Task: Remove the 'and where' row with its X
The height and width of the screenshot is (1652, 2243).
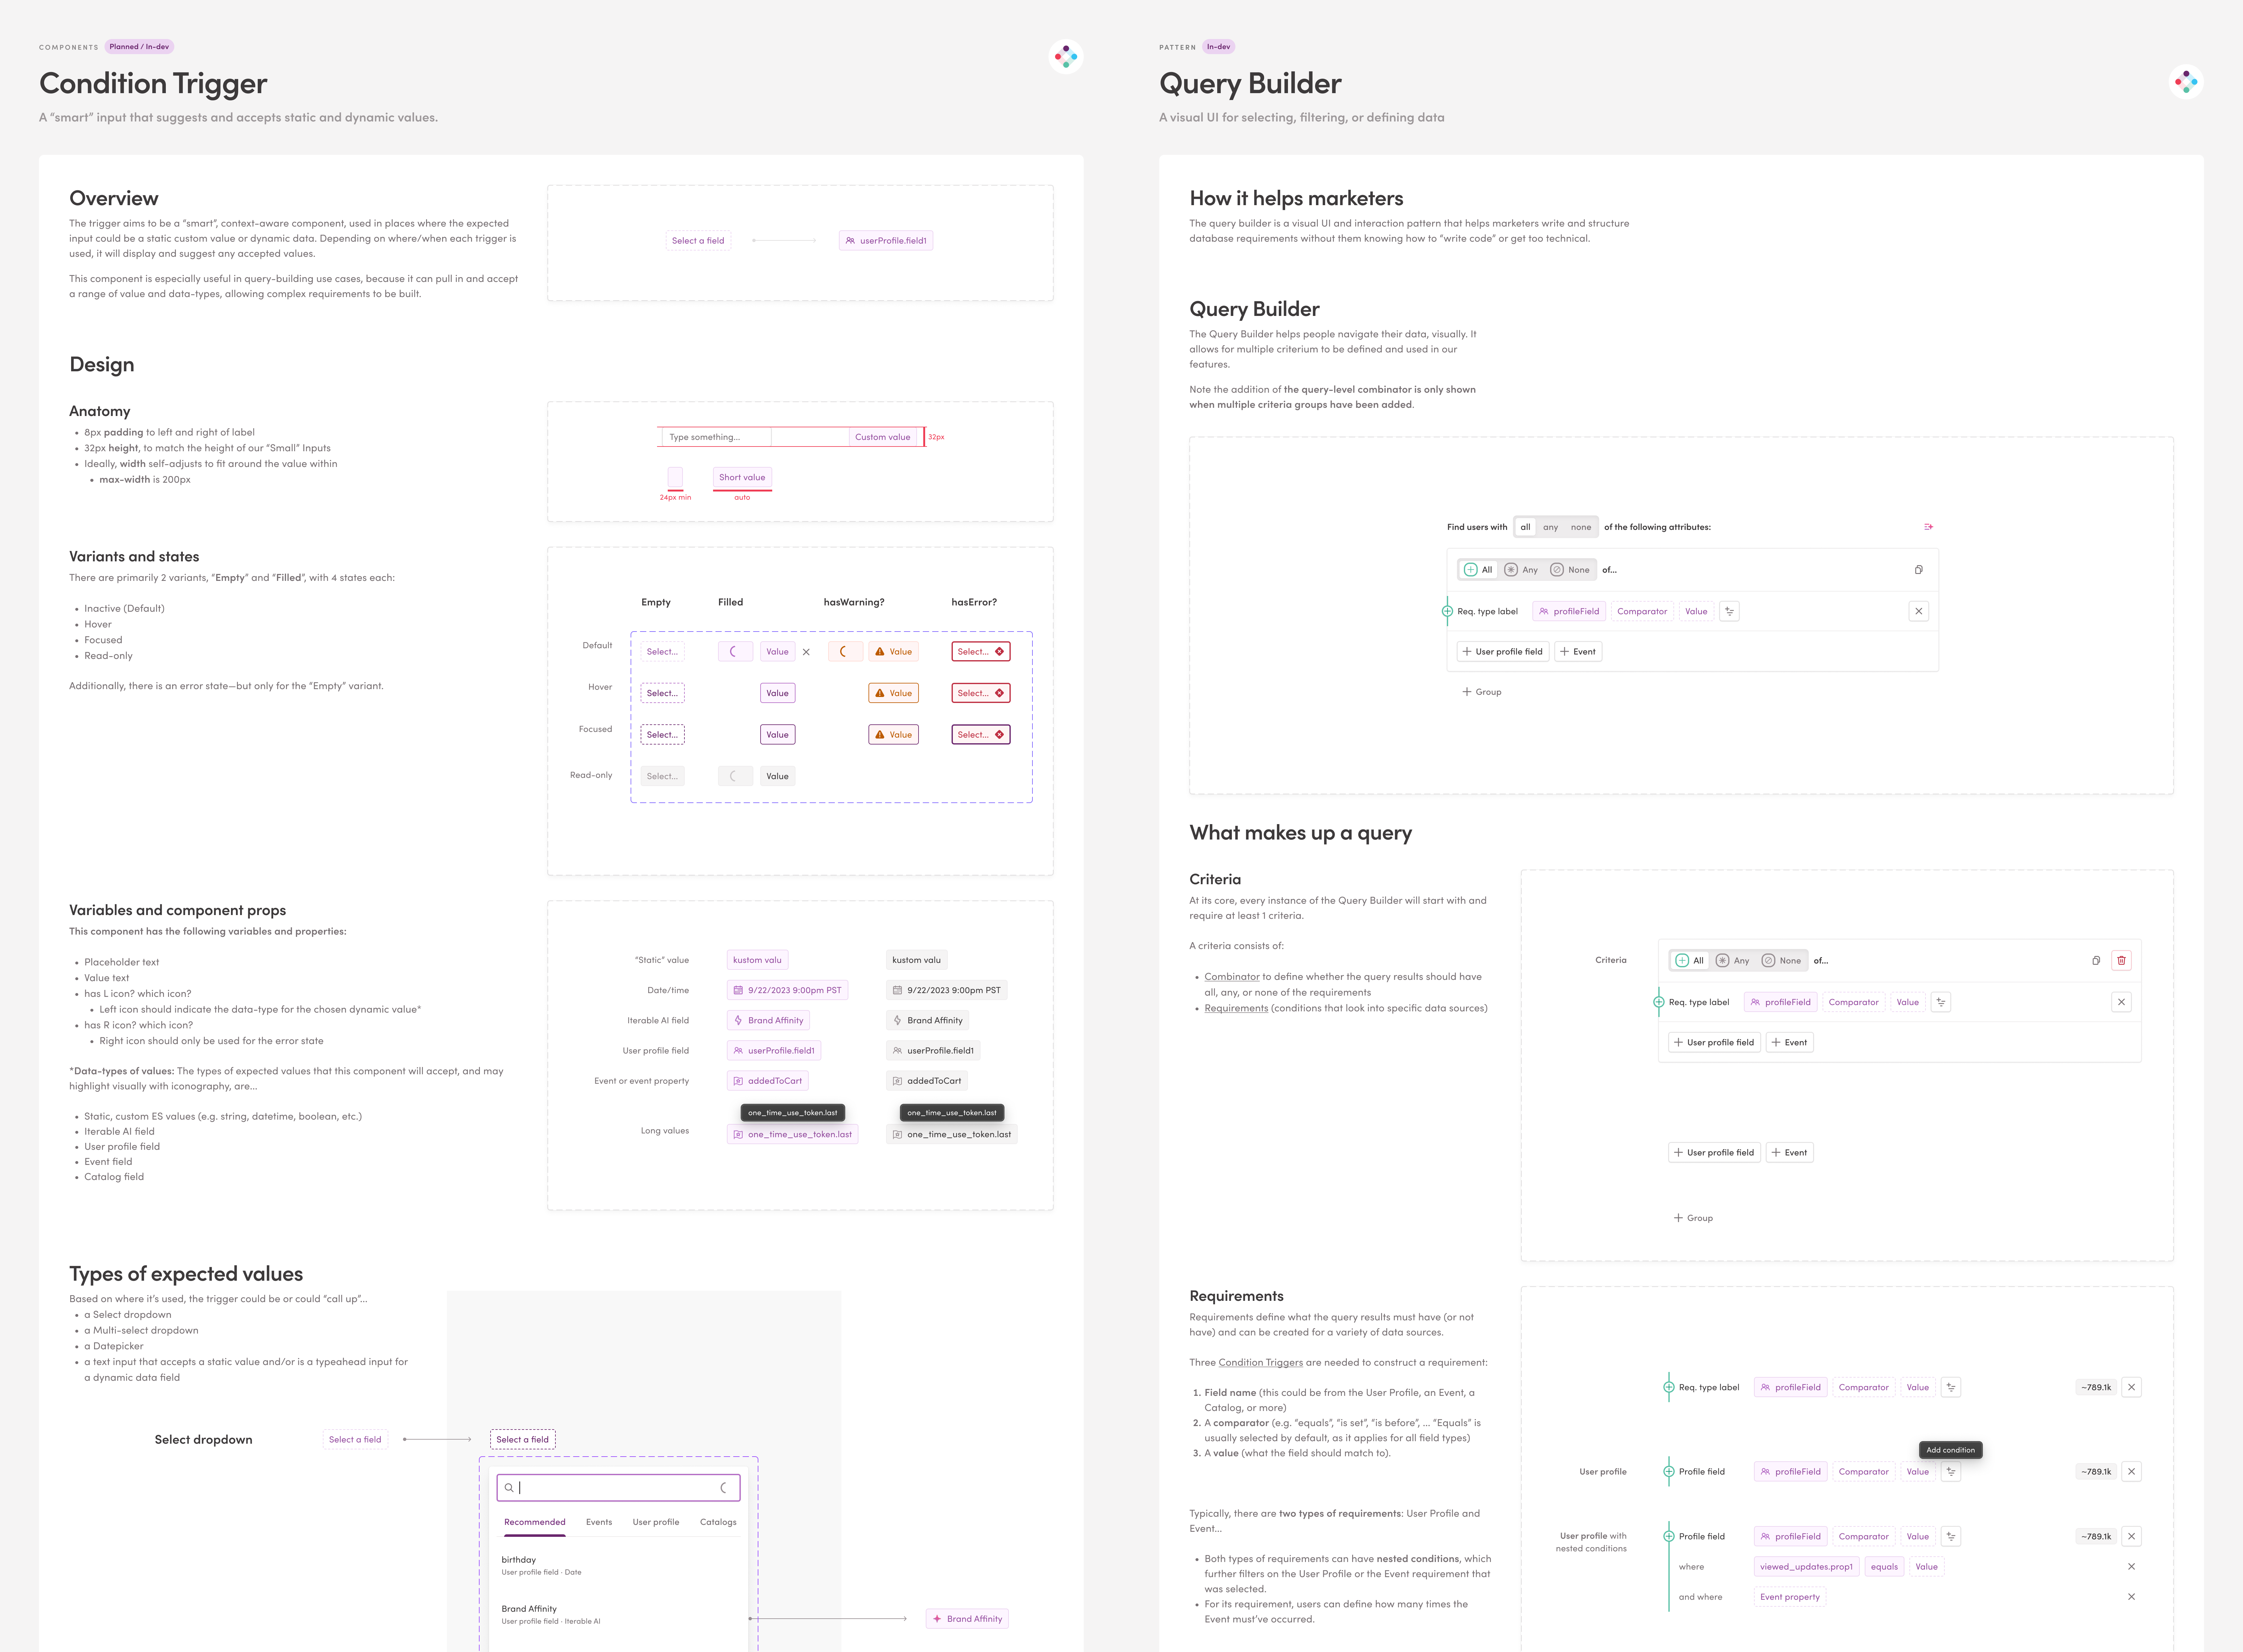Action: [x=2131, y=1597]
